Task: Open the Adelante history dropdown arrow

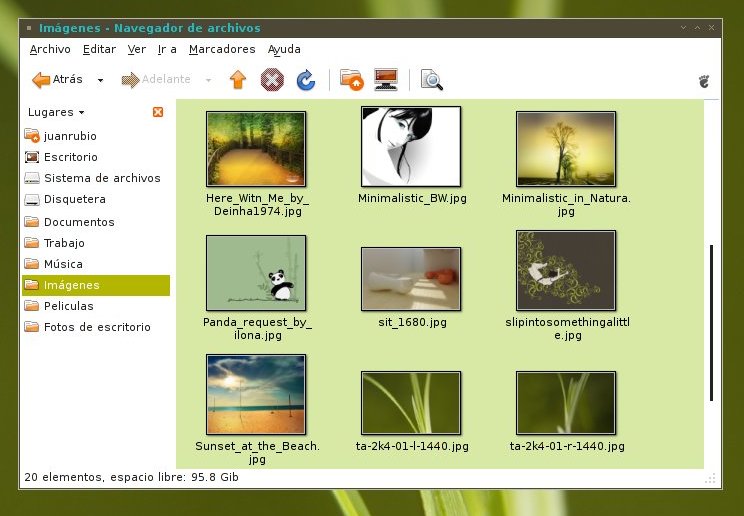Action: [208, 80]
